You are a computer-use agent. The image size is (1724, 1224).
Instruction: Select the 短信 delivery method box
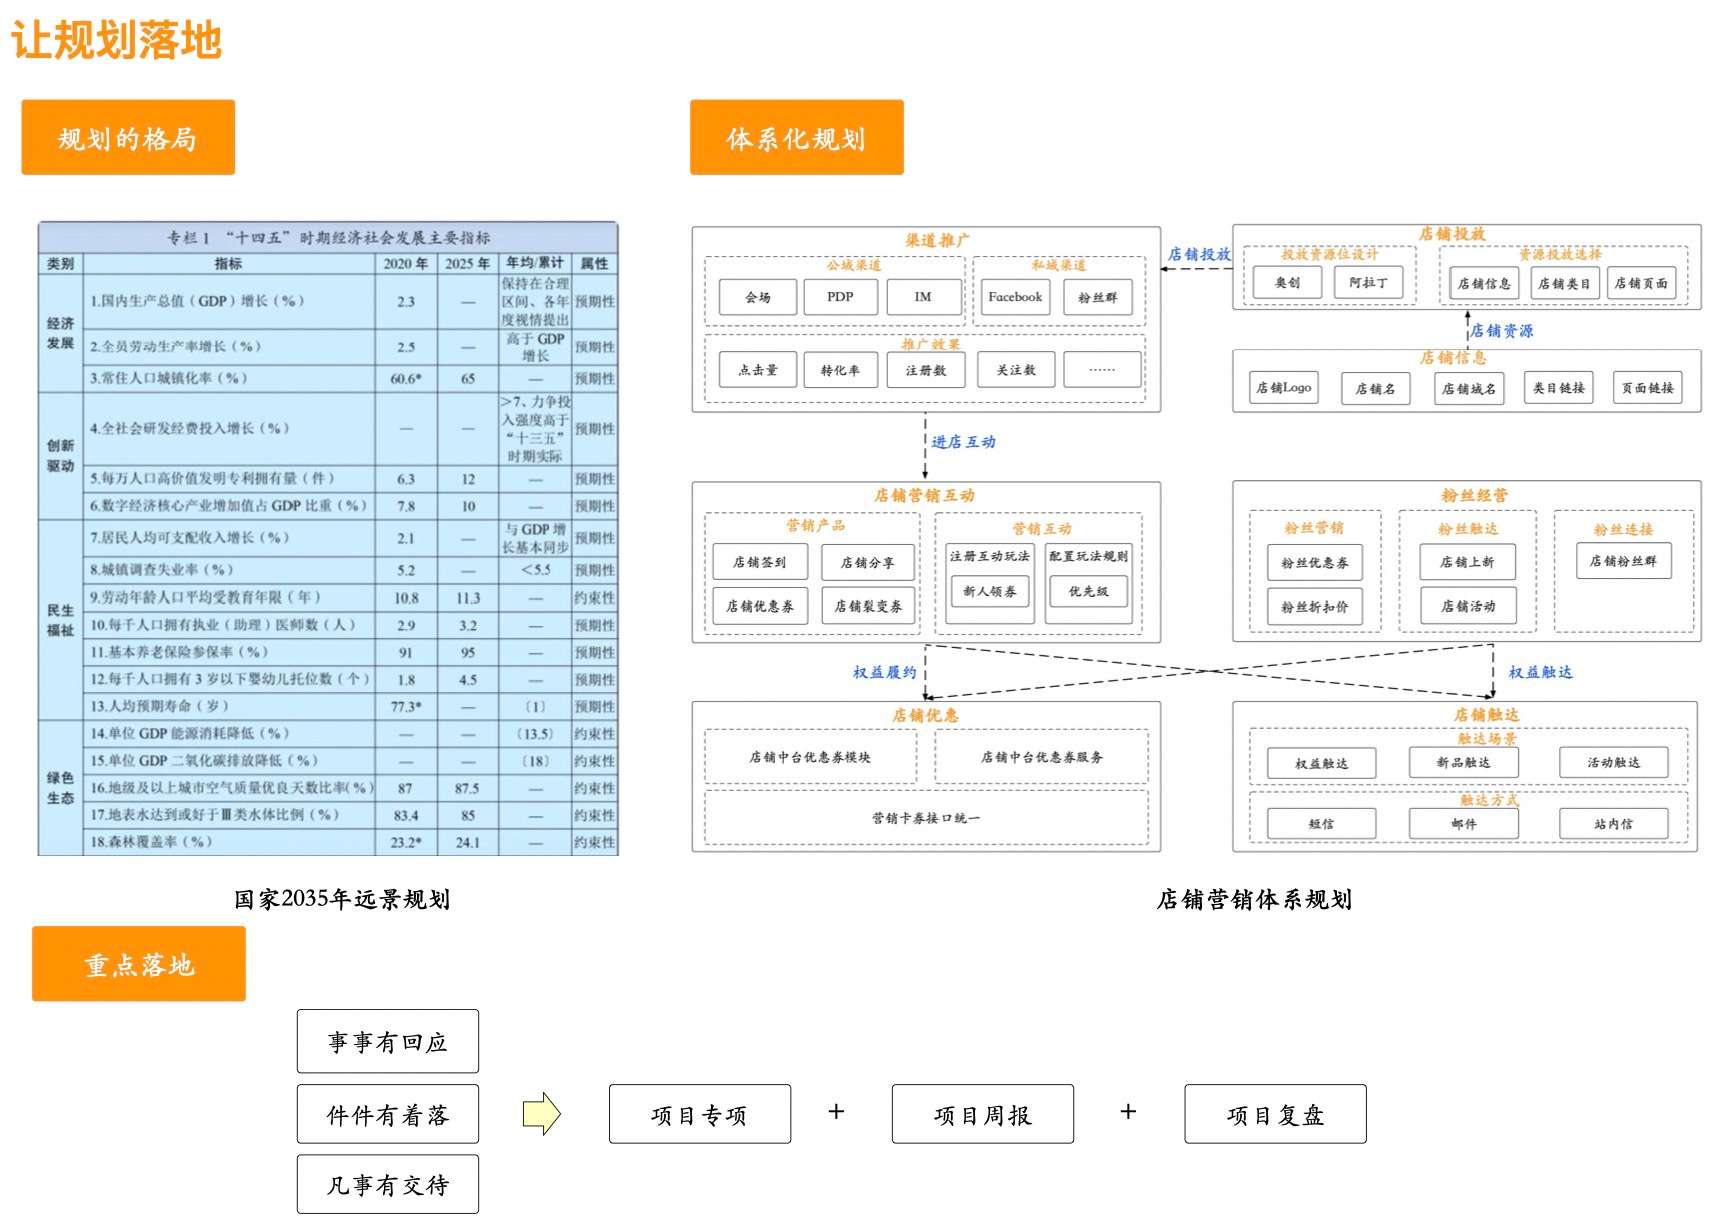tap(1321, 824)
